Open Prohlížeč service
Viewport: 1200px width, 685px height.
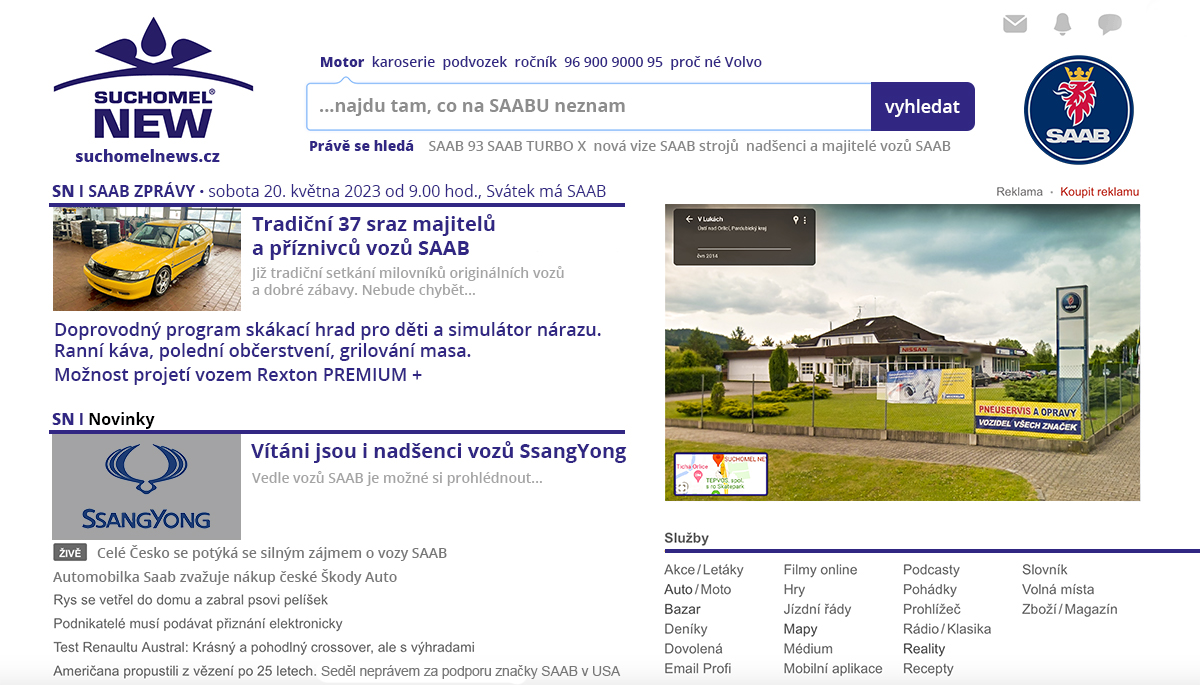(932, 609)
